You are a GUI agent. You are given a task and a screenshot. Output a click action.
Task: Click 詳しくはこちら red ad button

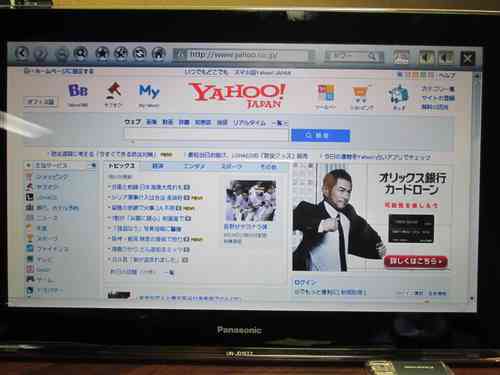click(415, 261)
